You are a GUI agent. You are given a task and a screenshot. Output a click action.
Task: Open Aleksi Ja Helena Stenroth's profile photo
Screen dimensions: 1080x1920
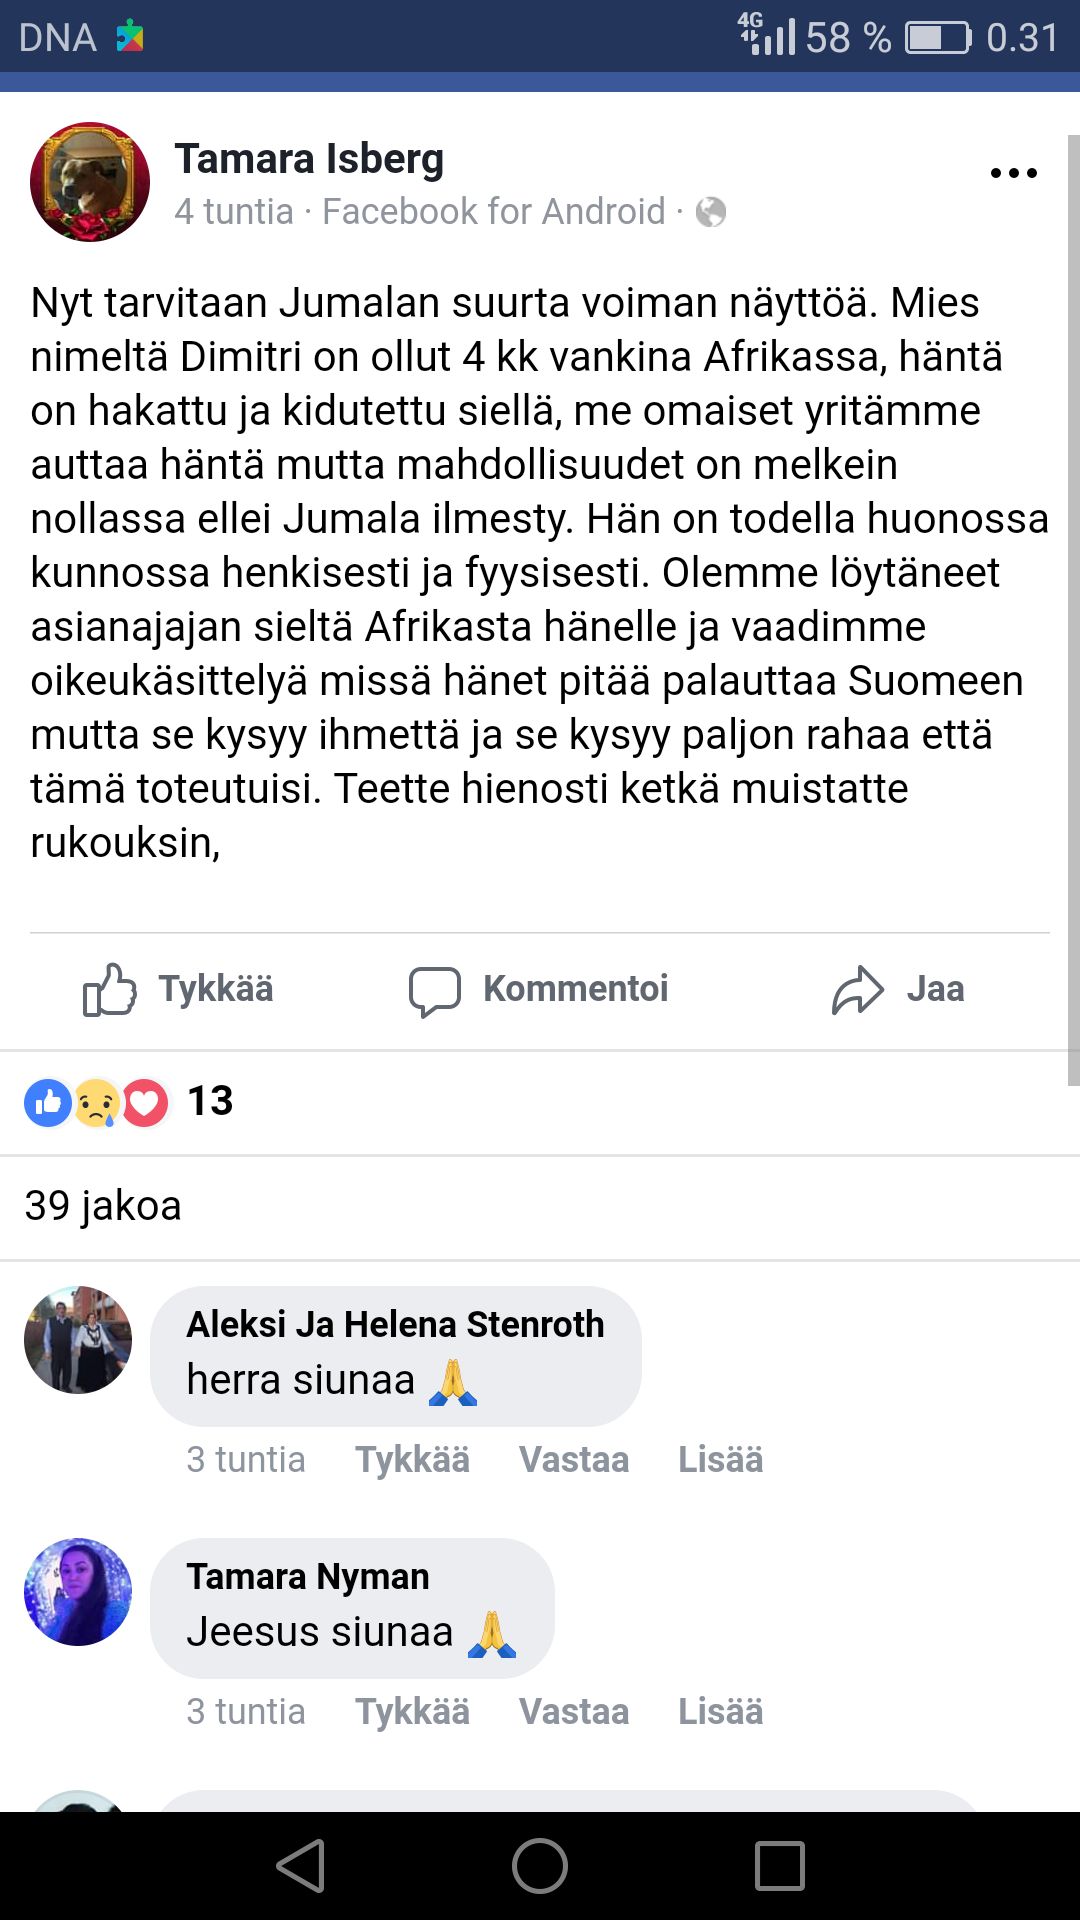tap(78, 1340)
